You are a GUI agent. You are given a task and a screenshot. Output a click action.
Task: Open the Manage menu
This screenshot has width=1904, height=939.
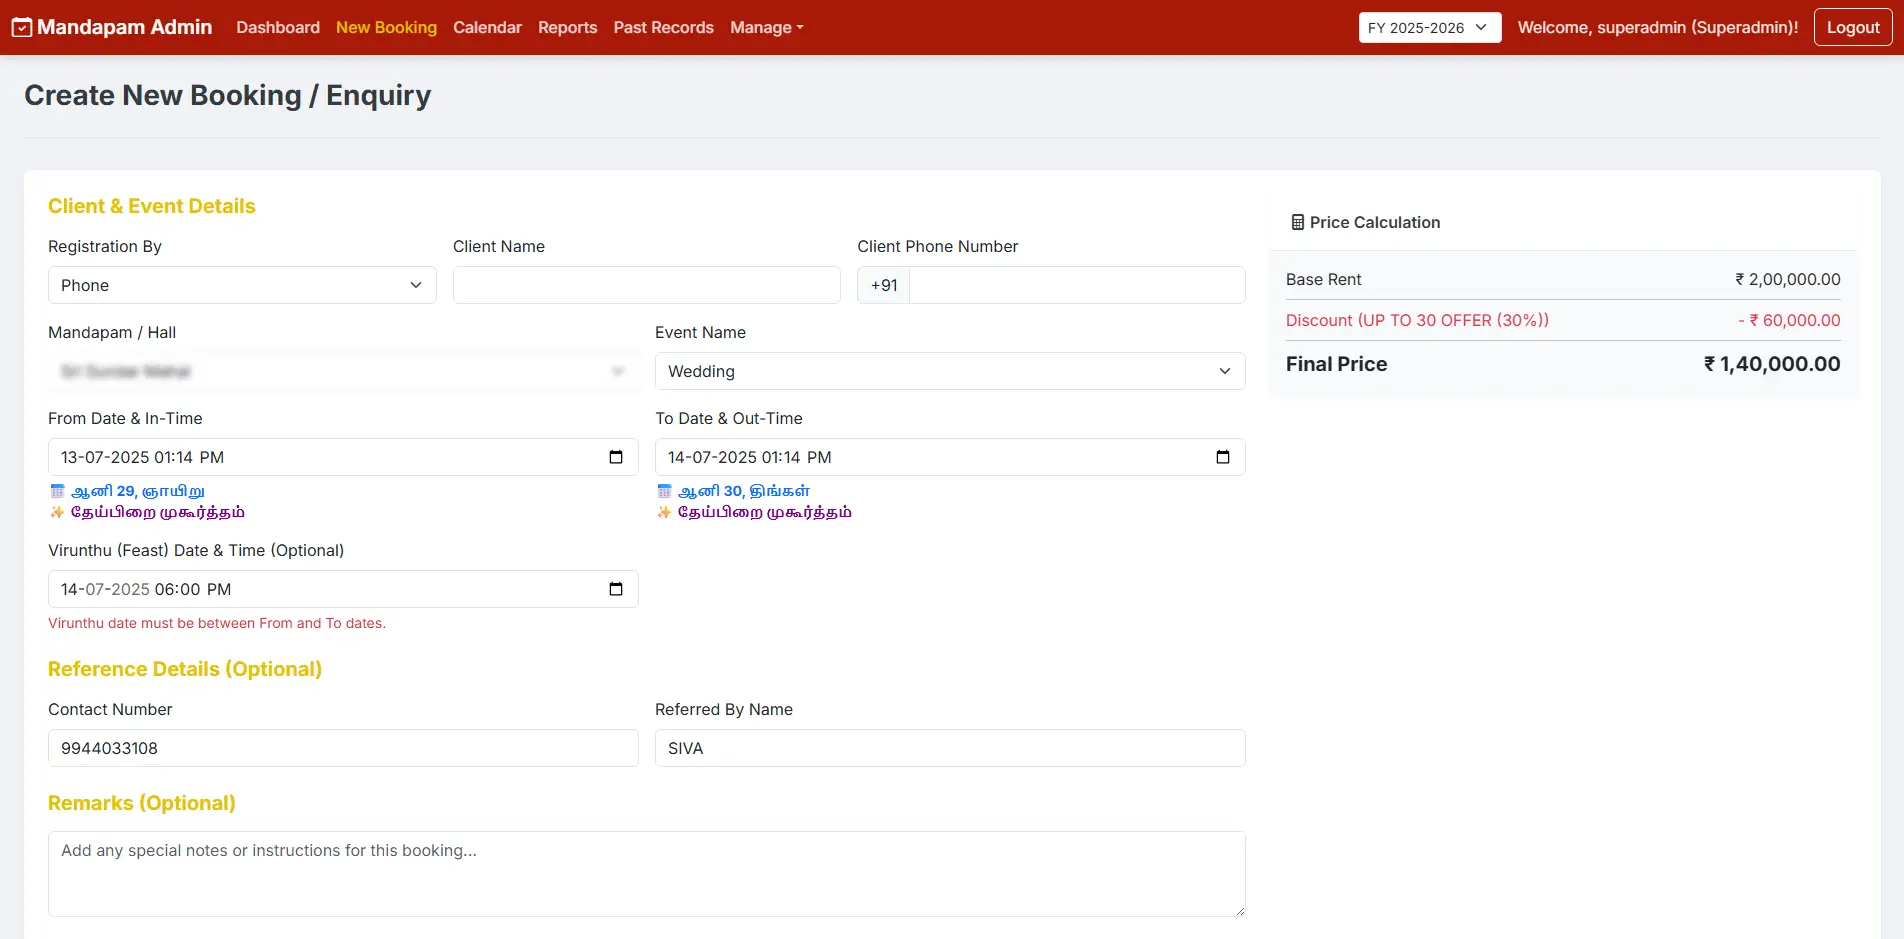coord(766,28)
